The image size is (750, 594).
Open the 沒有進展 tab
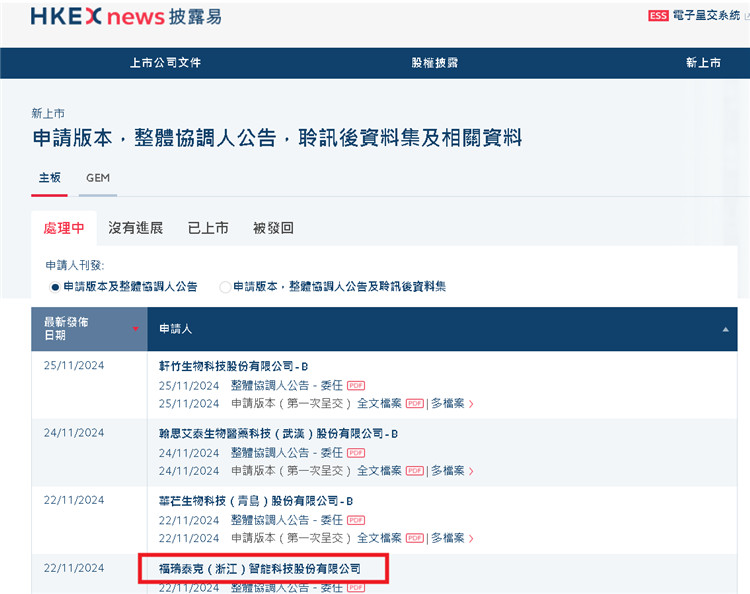135,228
